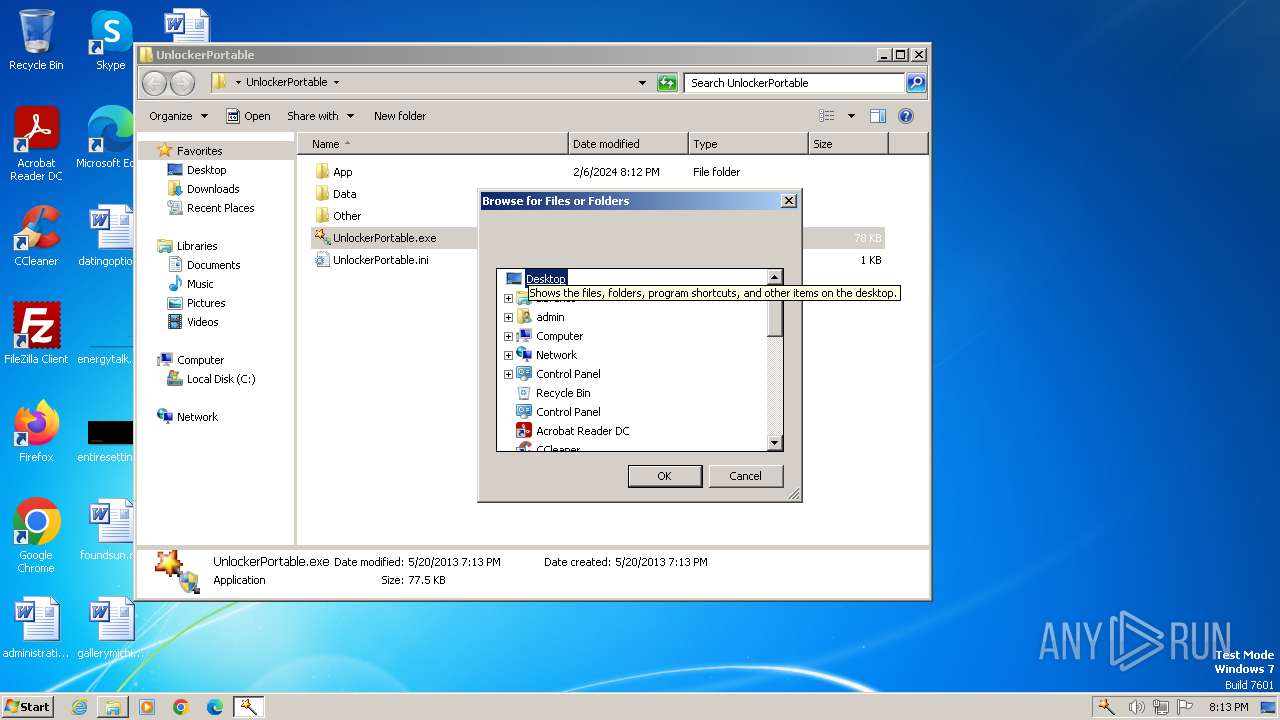This screenshot has height=720, width=1280.
Task: Click the volume icon in system tray
Action: point(1137,707)
